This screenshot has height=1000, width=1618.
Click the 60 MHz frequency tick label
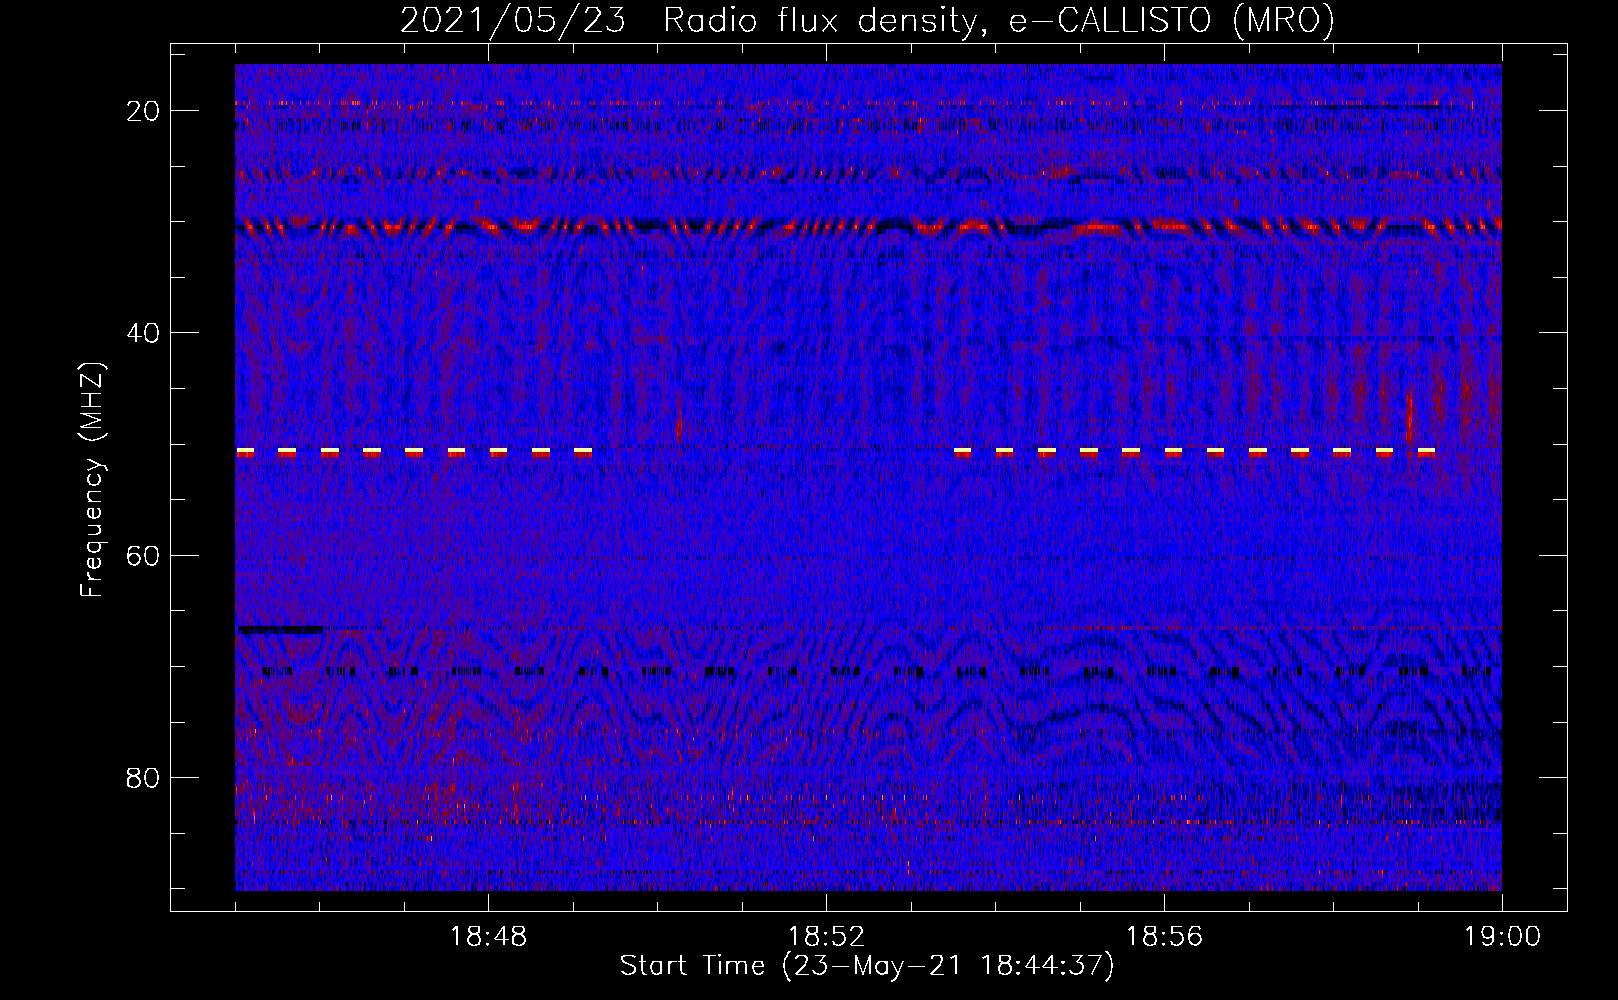pyautogui.click(x=144, y=555)
